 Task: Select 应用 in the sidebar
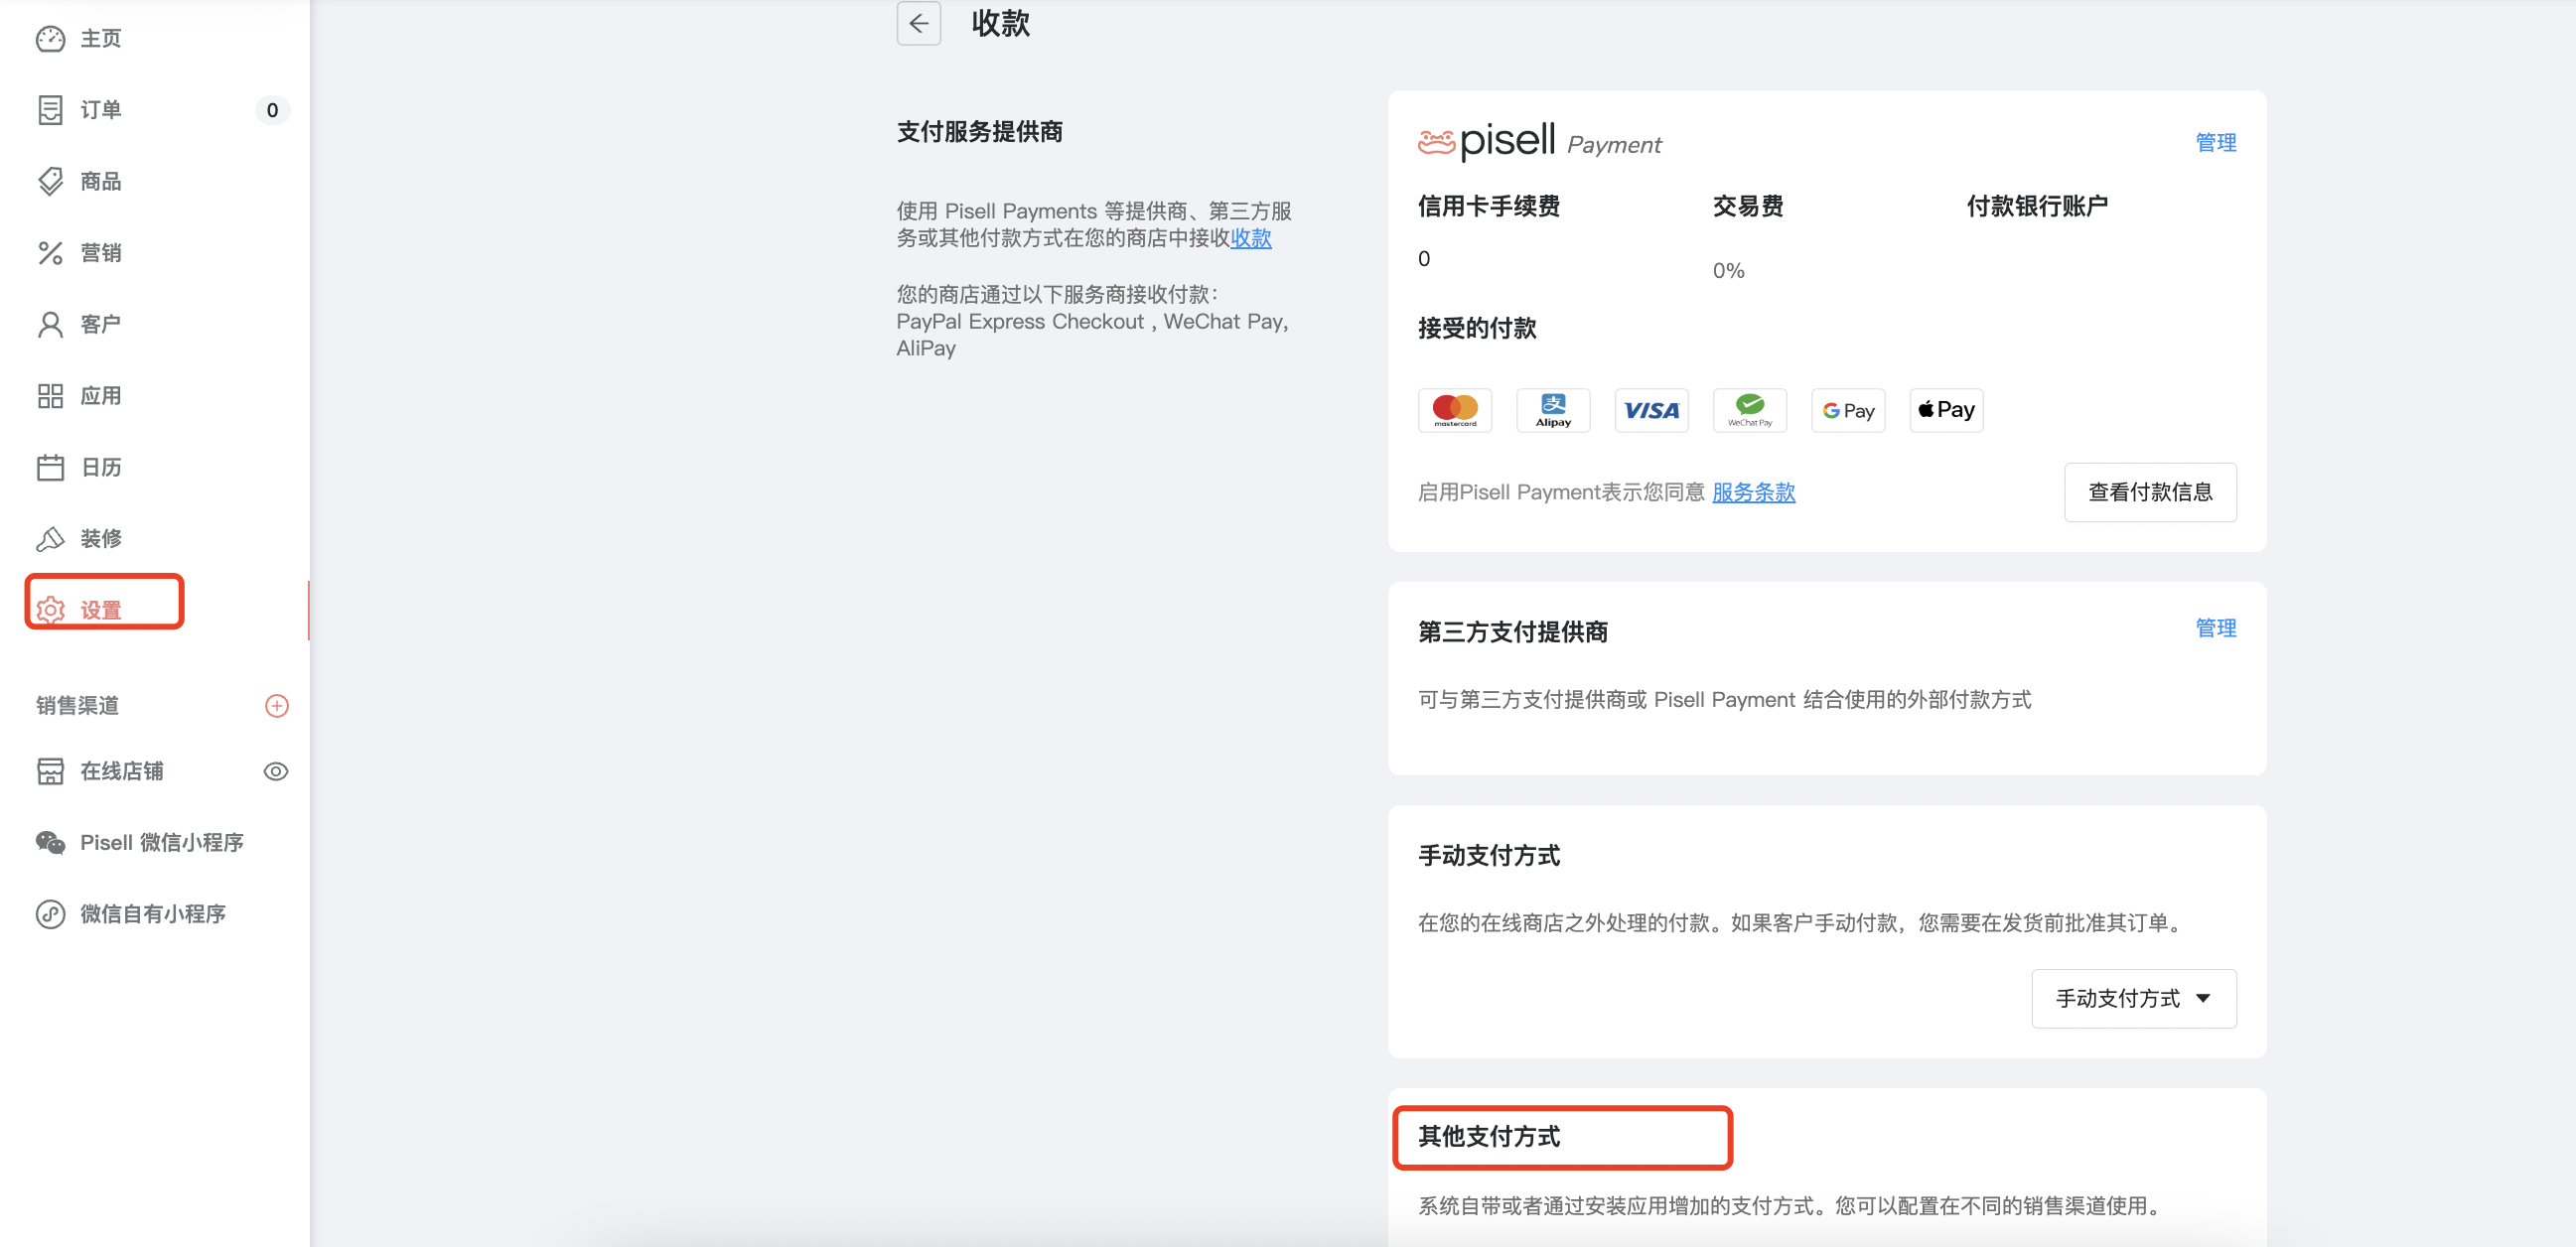click(101, 396)
